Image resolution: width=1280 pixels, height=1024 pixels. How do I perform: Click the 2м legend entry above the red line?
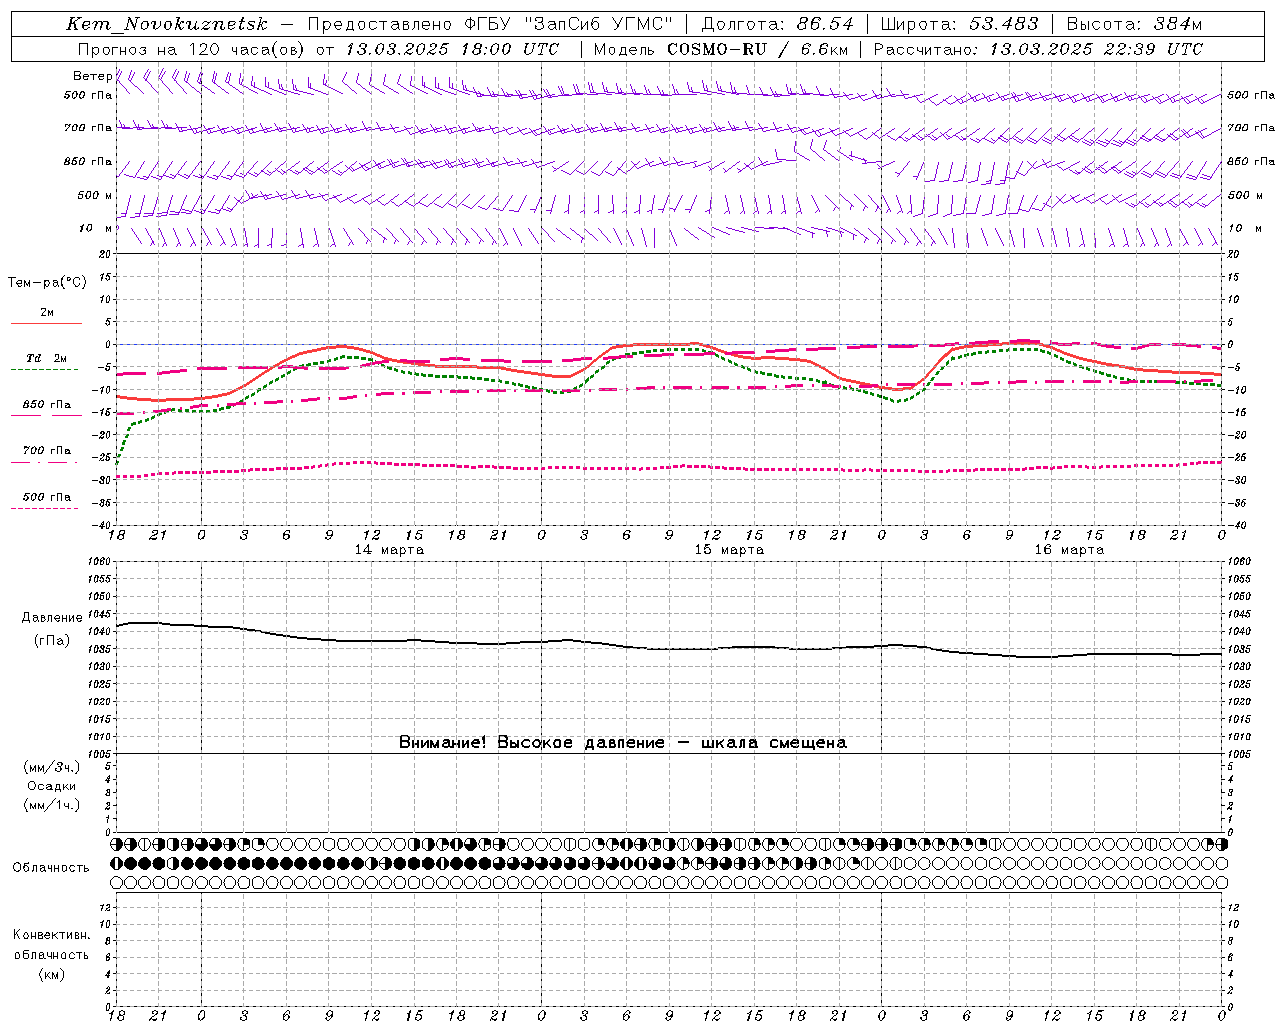coord(47,312)
